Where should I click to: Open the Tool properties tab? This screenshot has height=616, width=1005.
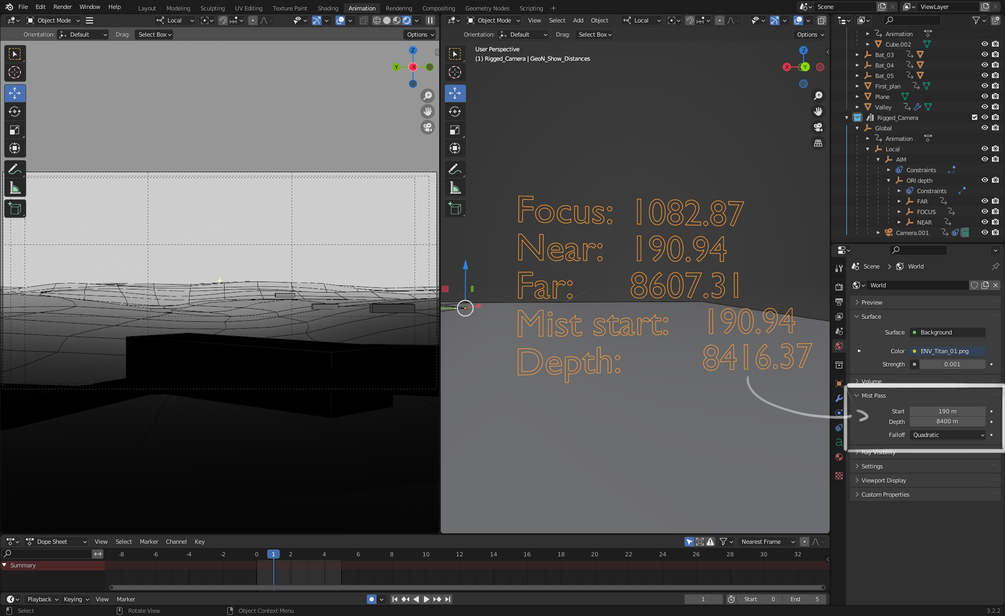point(838,268)
